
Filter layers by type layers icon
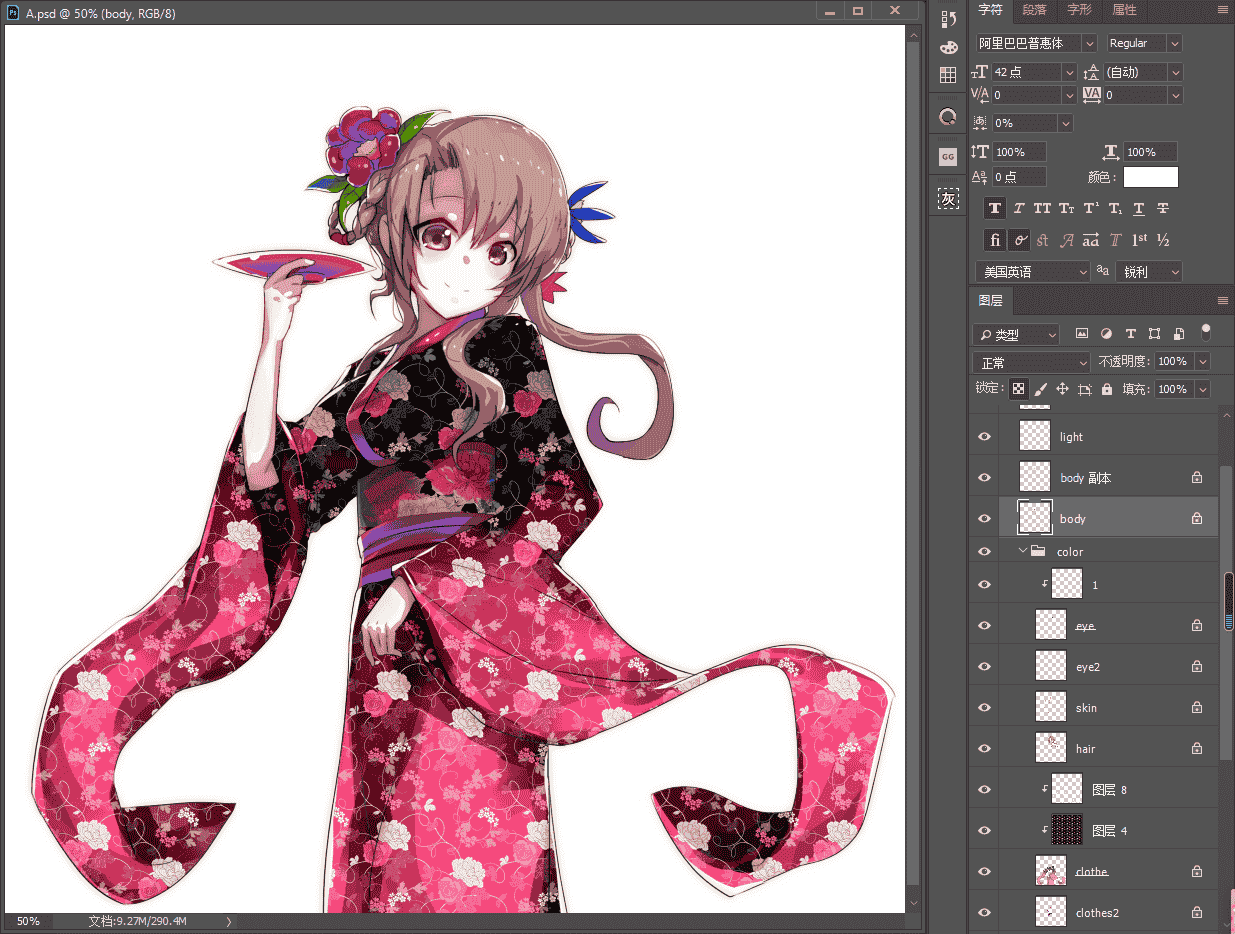[1130, 334]
